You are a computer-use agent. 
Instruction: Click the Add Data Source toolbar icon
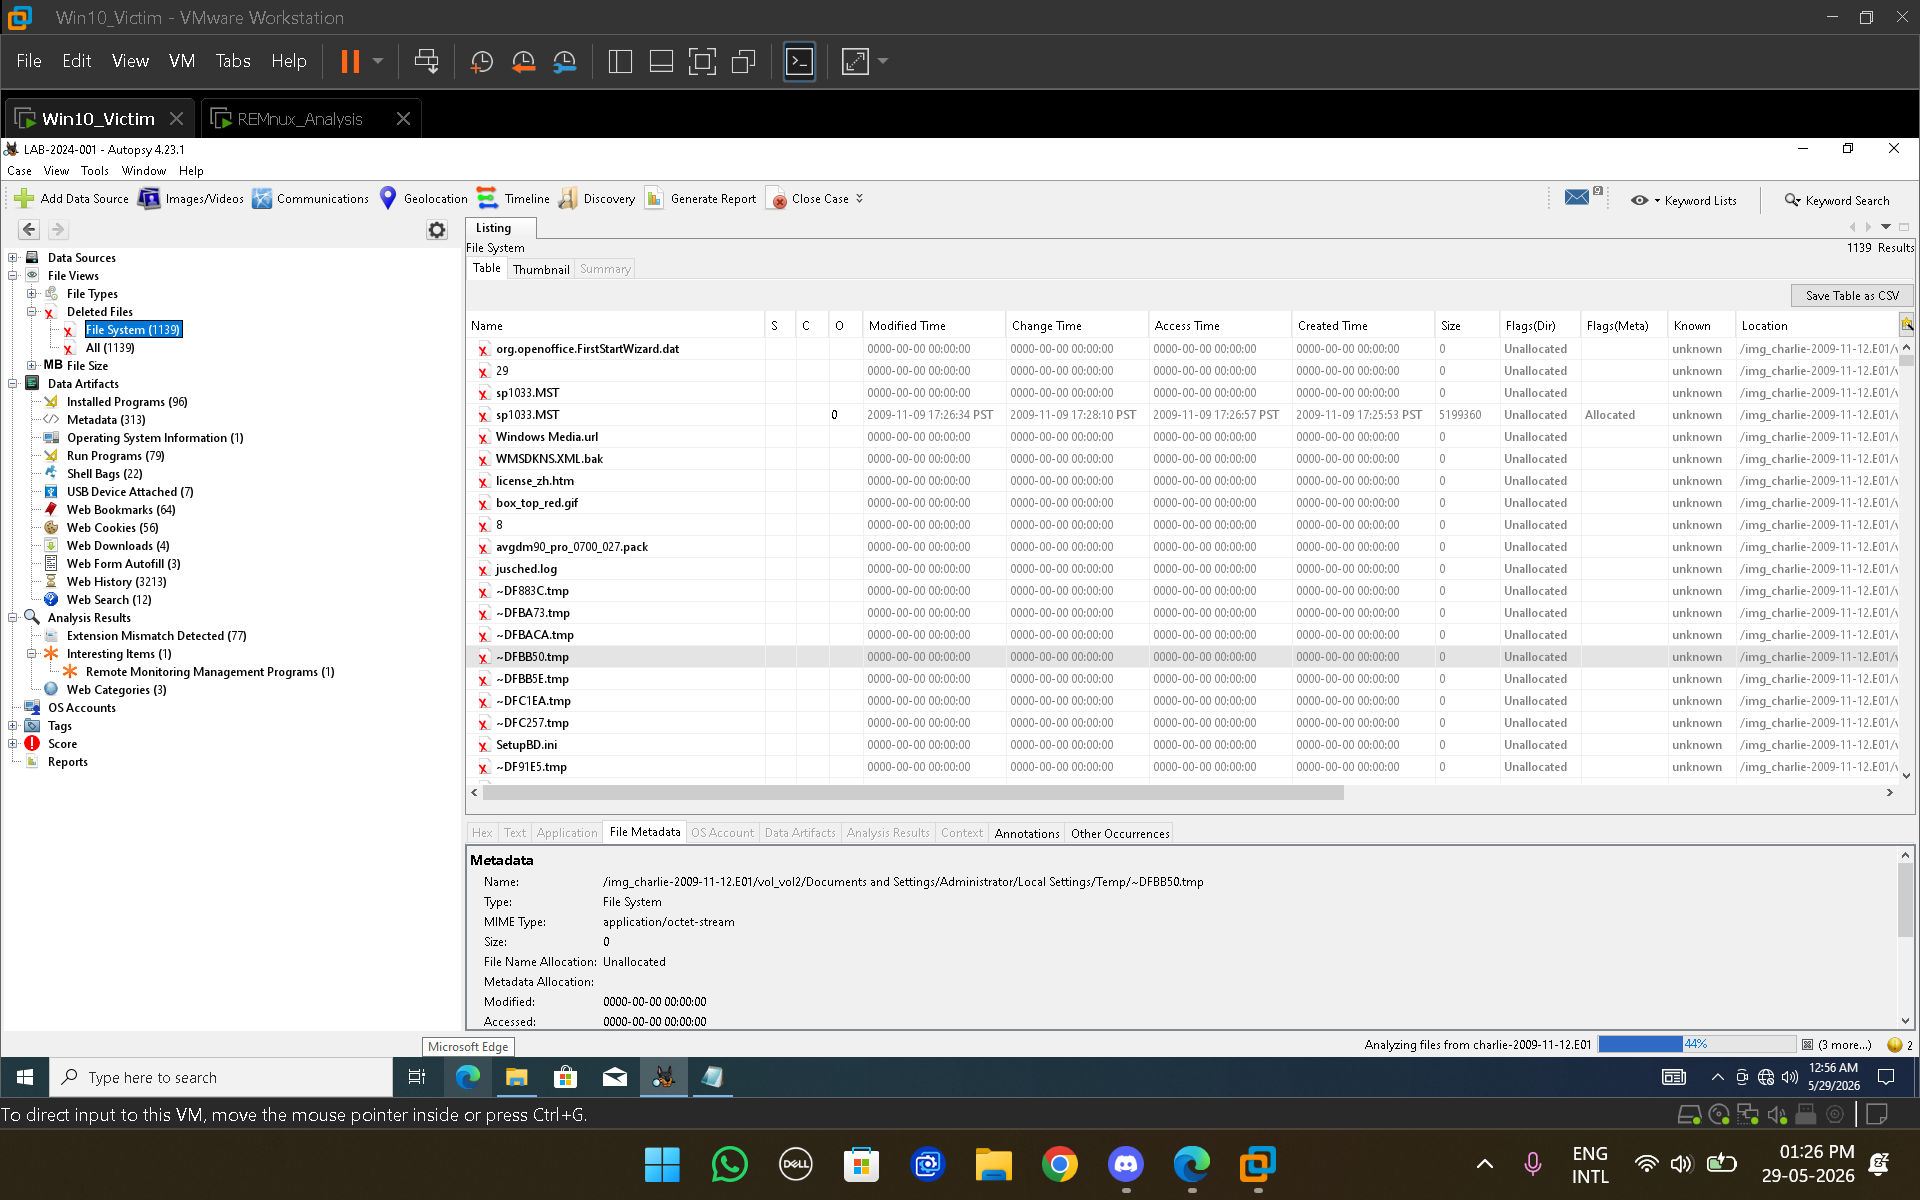[24, 198]
